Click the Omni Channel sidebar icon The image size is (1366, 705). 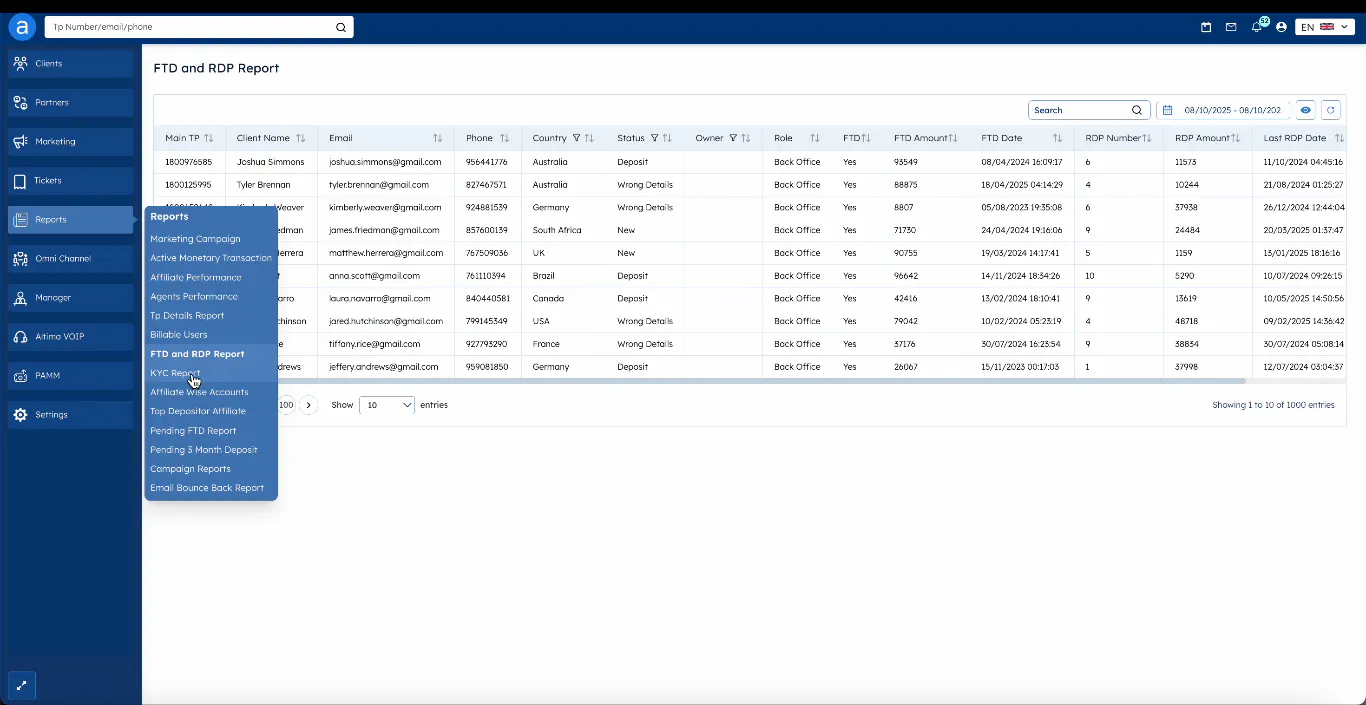(21, 259)
